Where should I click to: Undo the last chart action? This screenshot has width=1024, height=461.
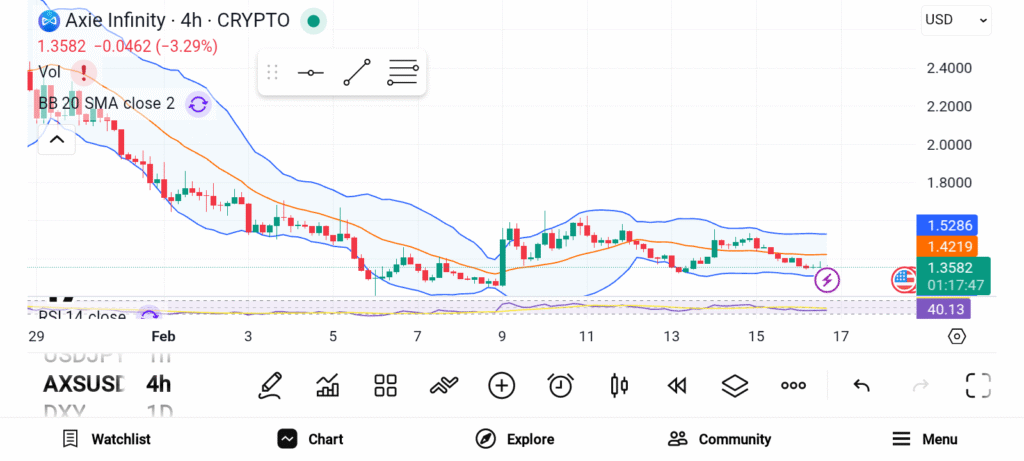point(861,385)
